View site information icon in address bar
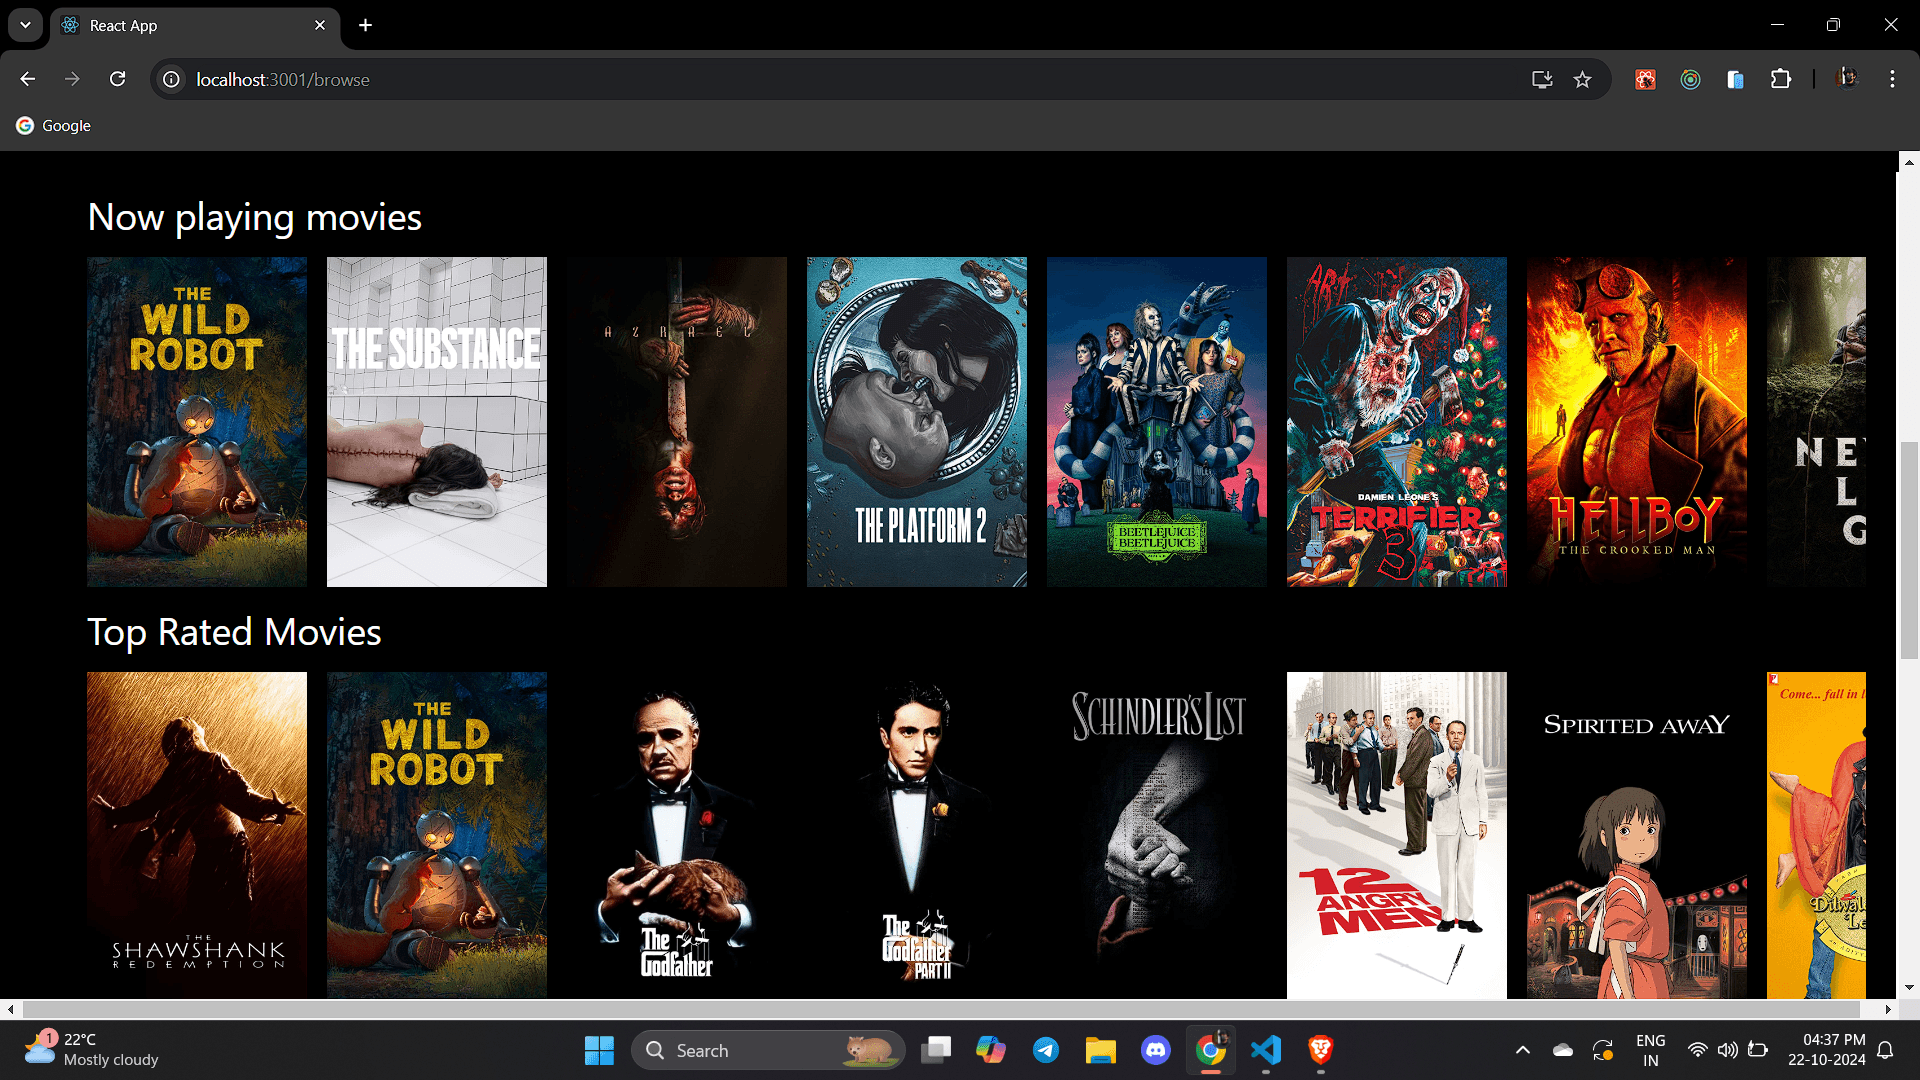The image size is (1920, 1080). click(x=172, y=79)
